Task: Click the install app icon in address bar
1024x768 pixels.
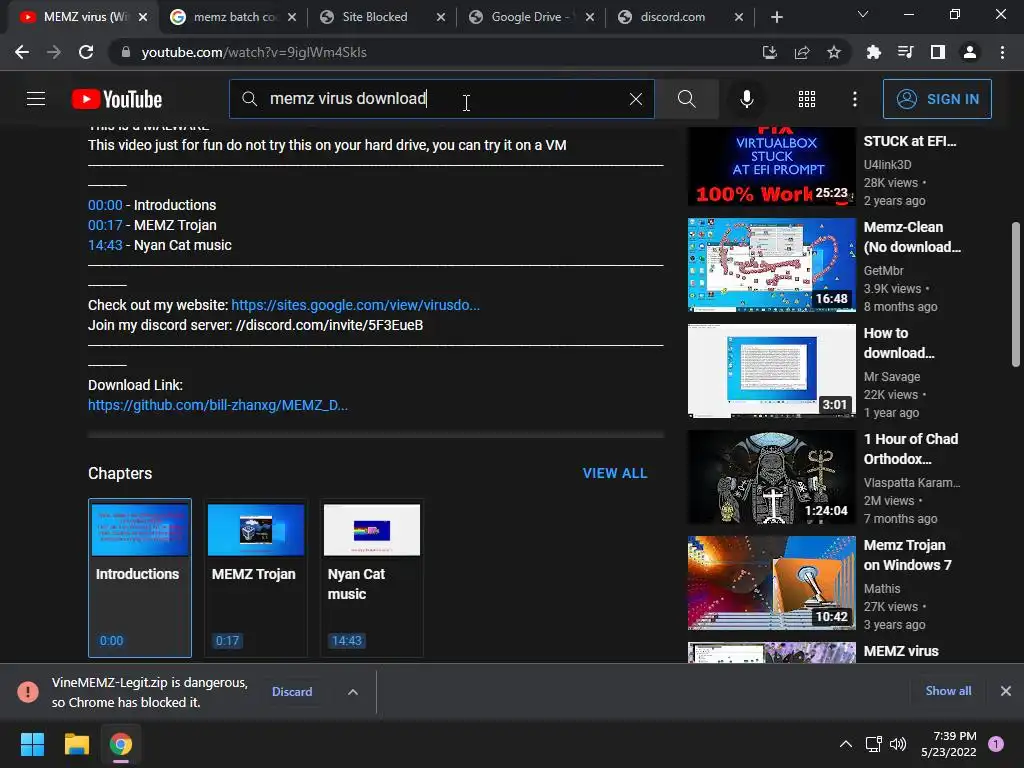Action: 770,52
